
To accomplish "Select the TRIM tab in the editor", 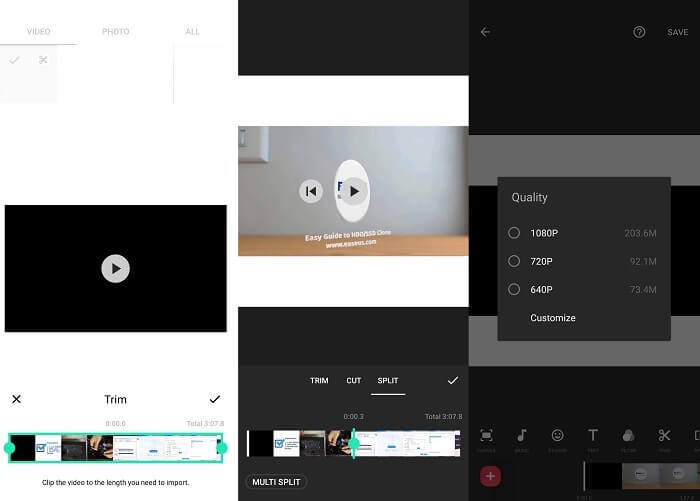I will tap(319, 380).
